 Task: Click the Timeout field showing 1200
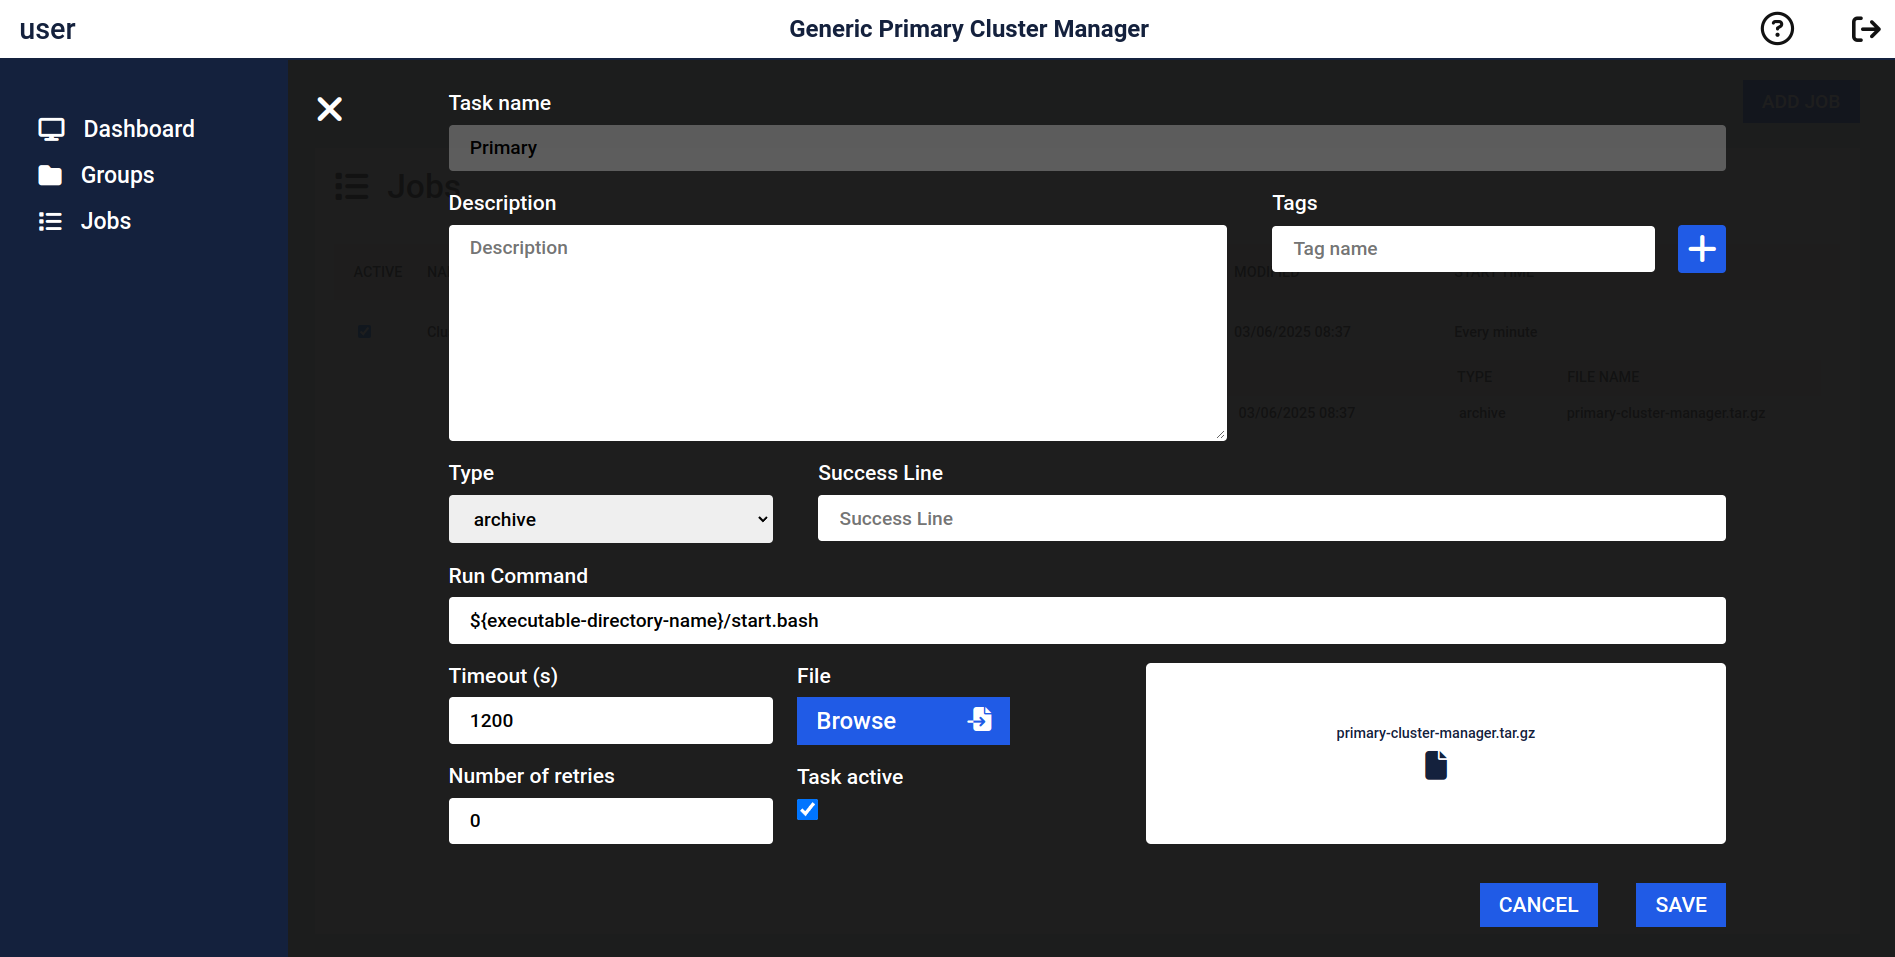tap(610, 721)
